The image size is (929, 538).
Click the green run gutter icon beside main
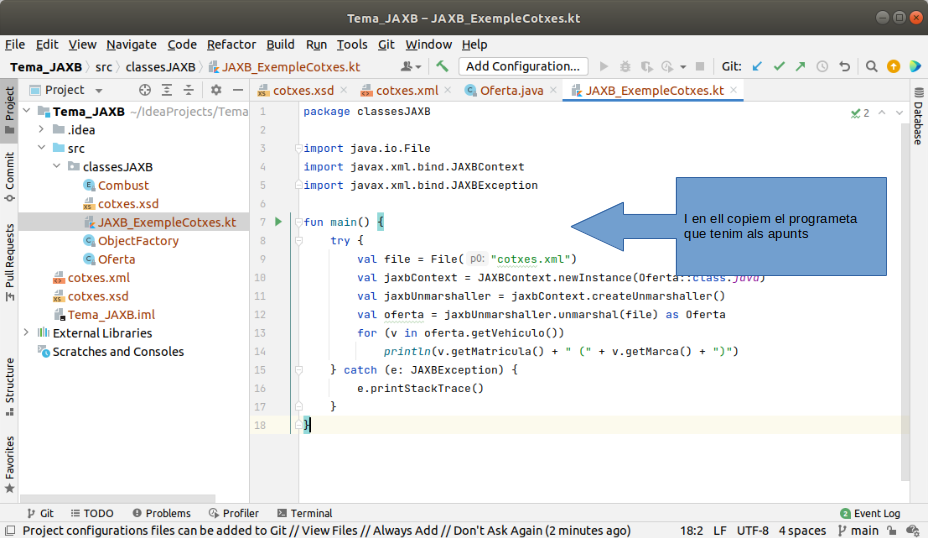point(278,222)
